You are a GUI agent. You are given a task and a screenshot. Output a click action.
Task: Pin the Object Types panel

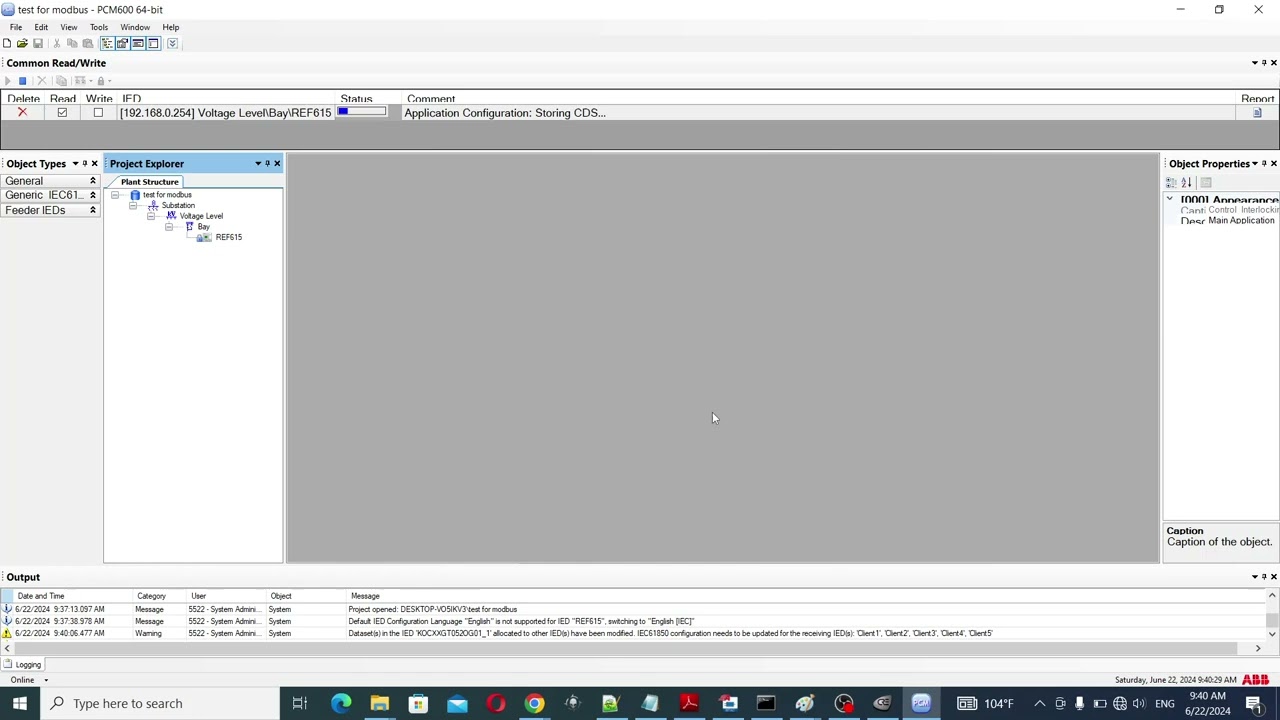[x=85, y=163]
